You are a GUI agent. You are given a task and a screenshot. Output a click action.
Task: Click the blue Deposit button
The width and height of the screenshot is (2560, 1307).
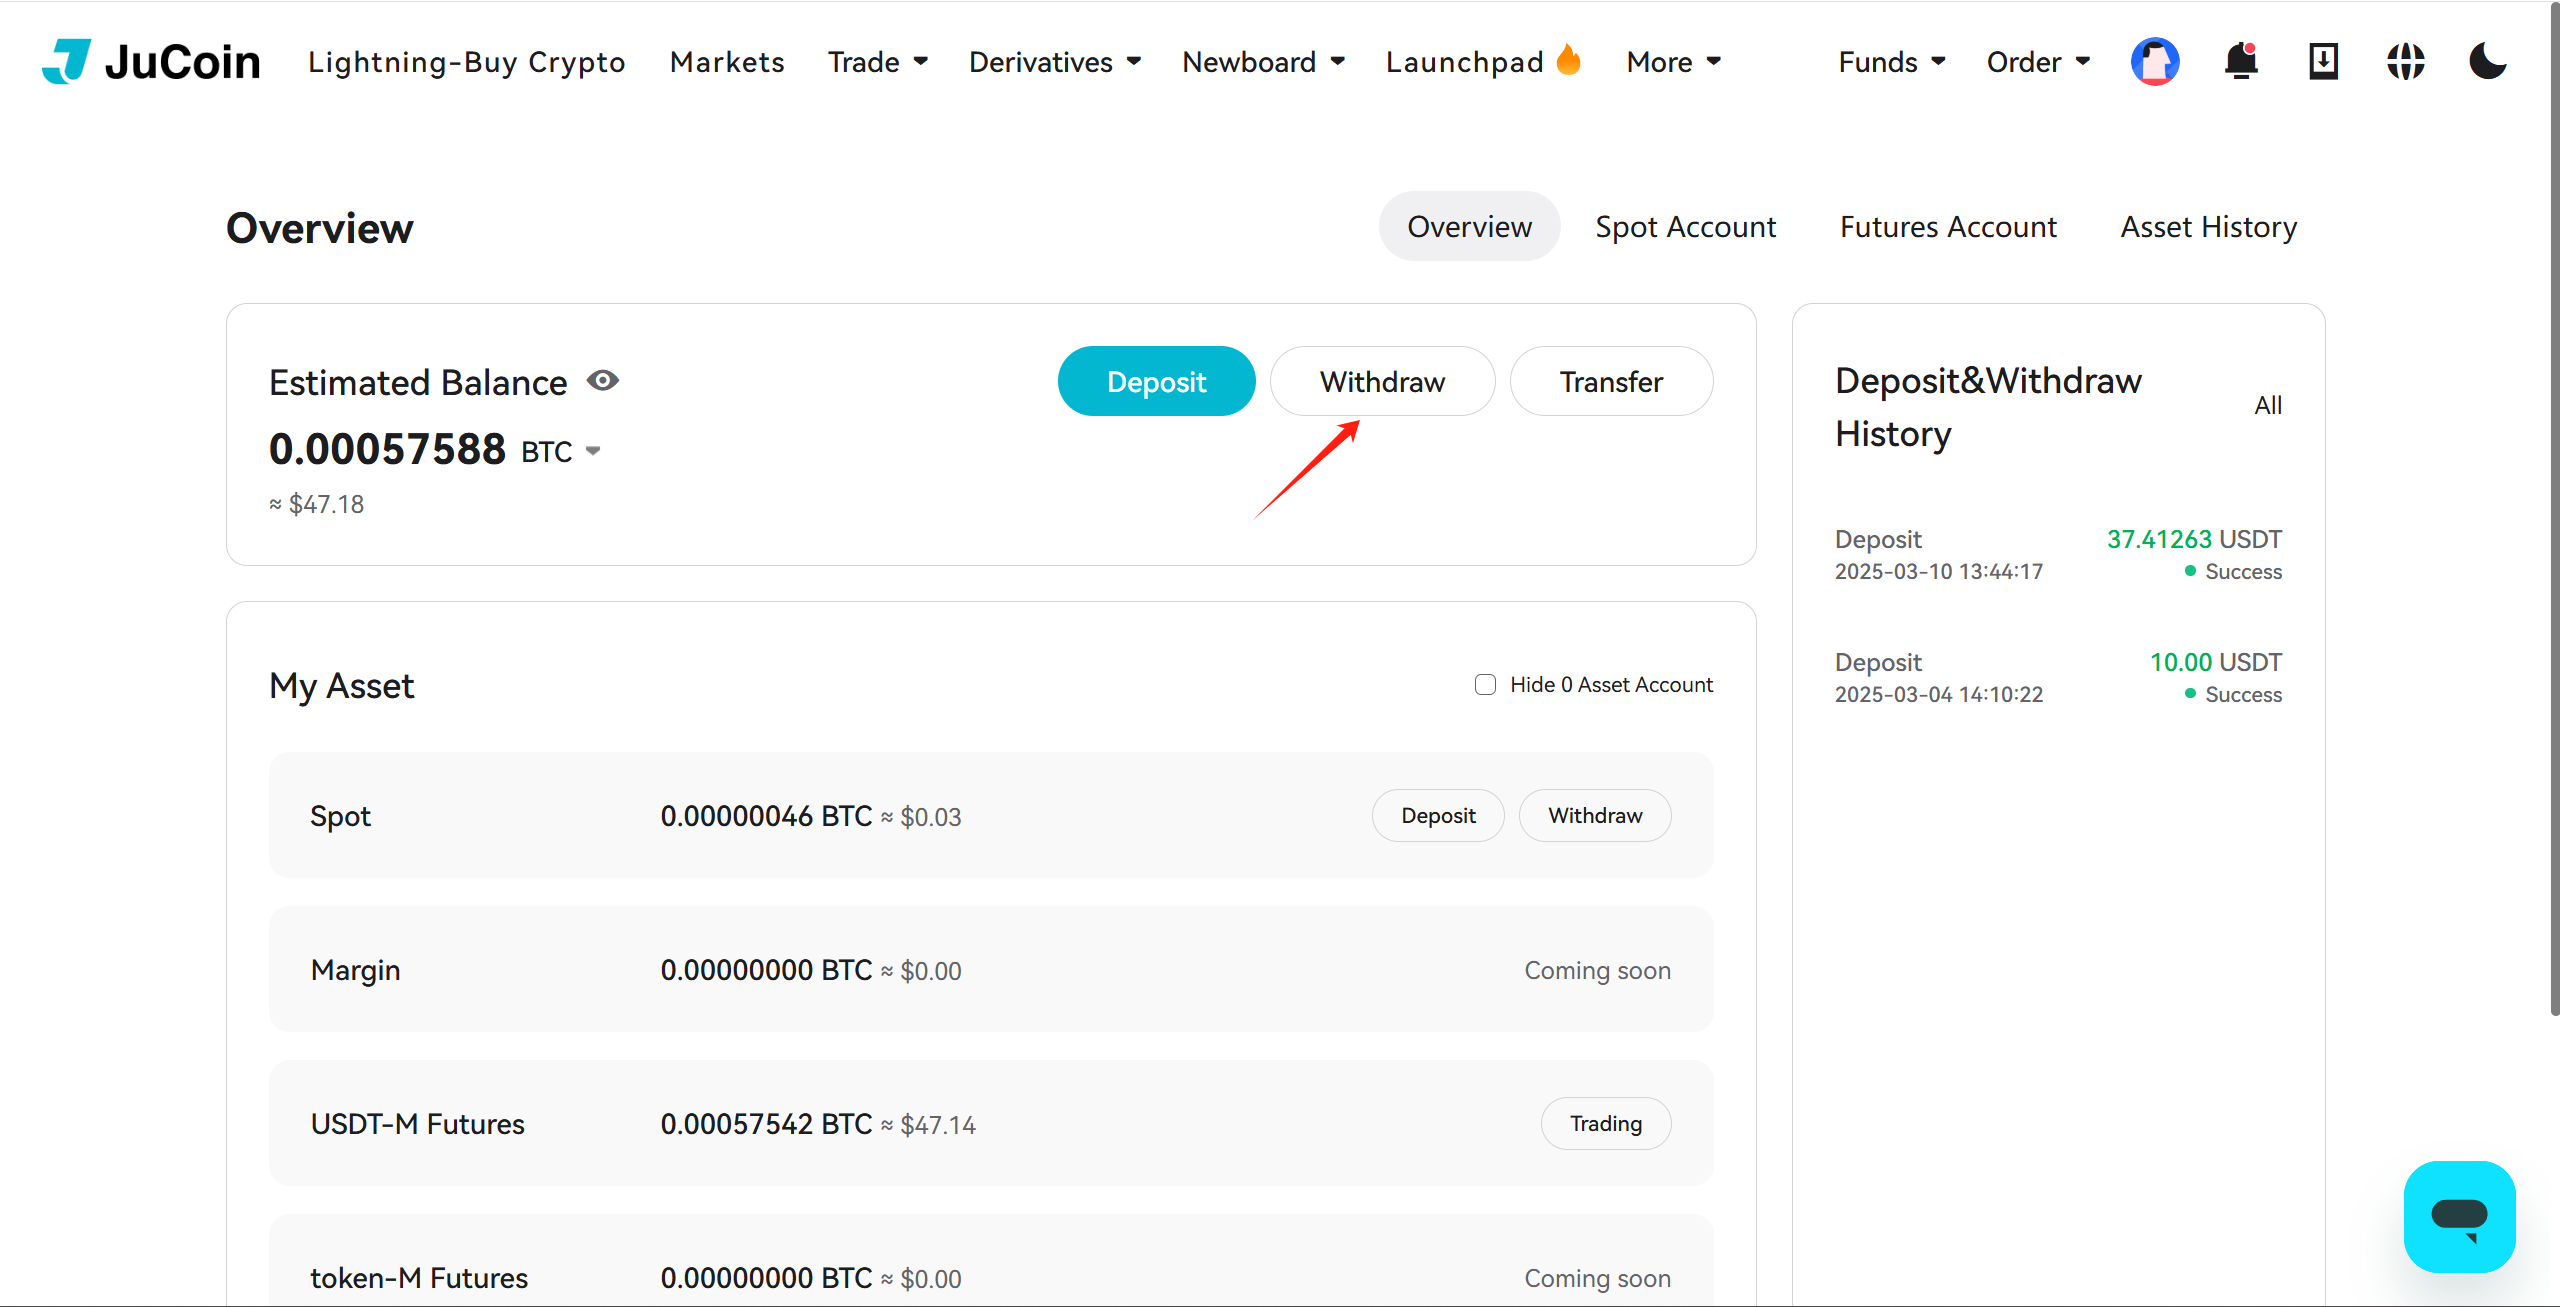(1156, 381)
